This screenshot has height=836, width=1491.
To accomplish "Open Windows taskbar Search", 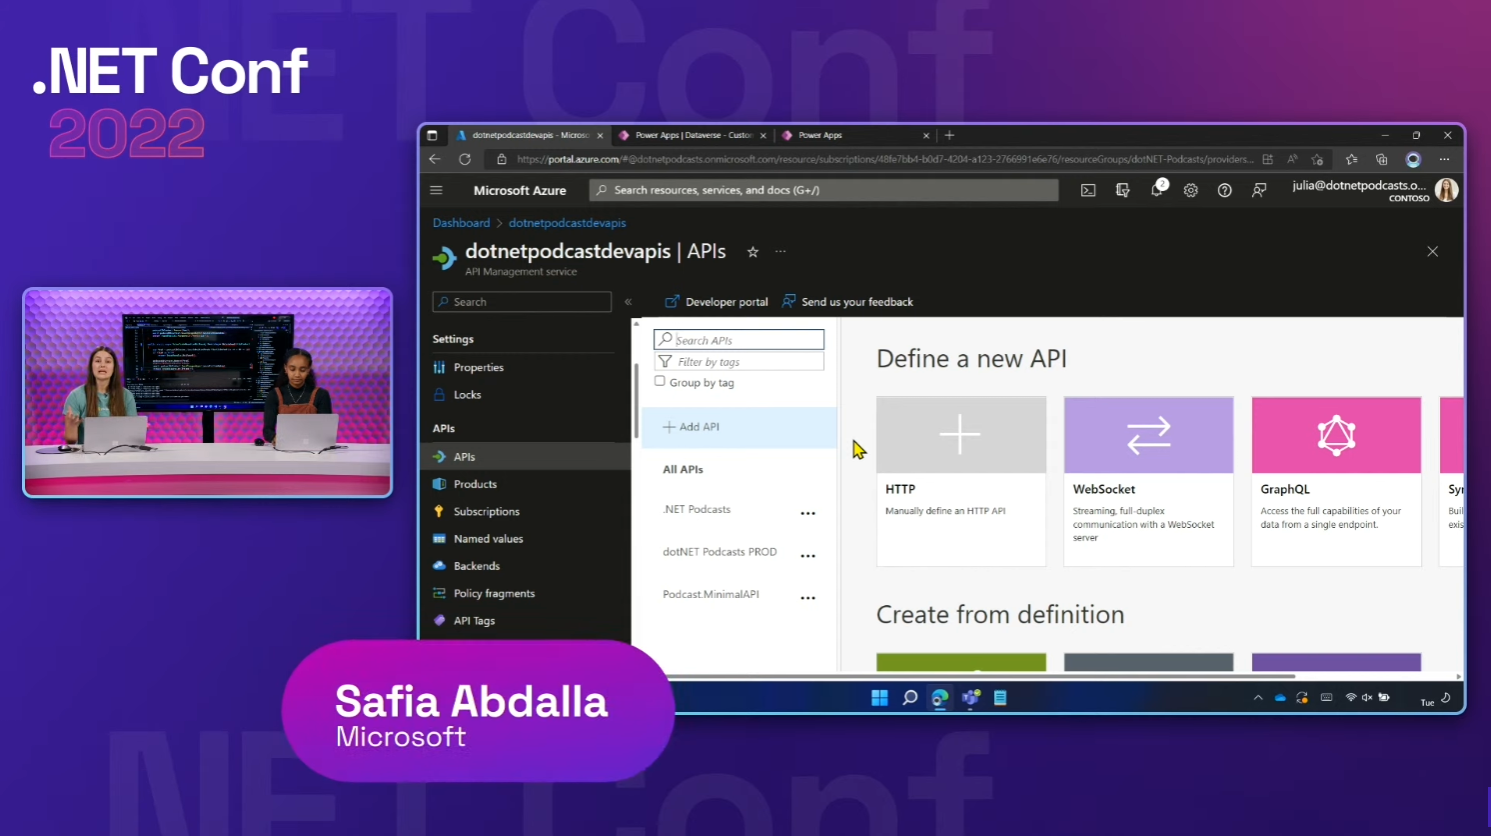I will pyautogui.click(x=910, y=698).
